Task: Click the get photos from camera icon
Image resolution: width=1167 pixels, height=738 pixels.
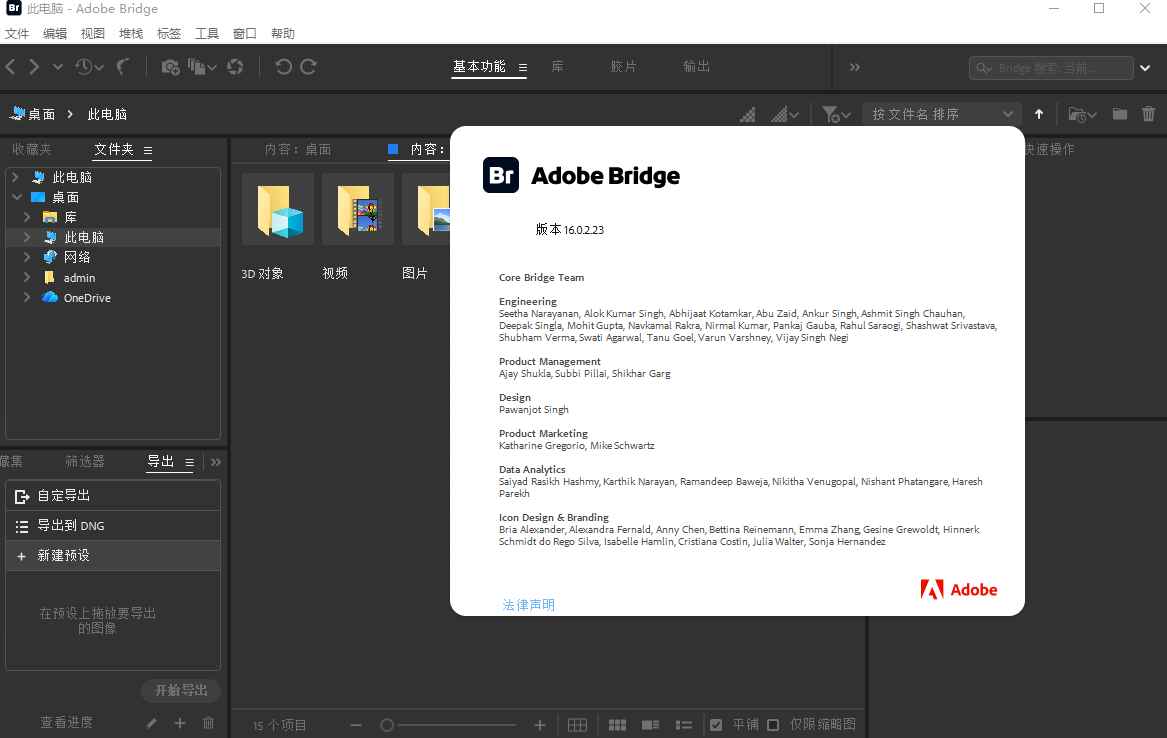Action: click(x=170, y=67)
